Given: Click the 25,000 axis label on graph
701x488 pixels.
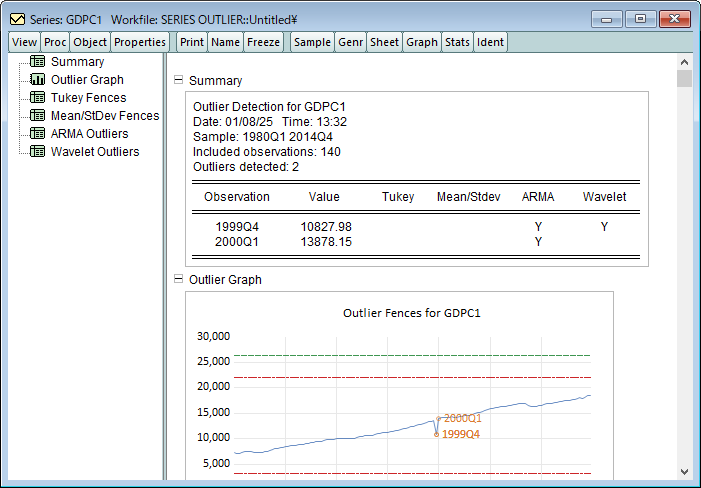Looking at the screenshot, I should (213, 361).
